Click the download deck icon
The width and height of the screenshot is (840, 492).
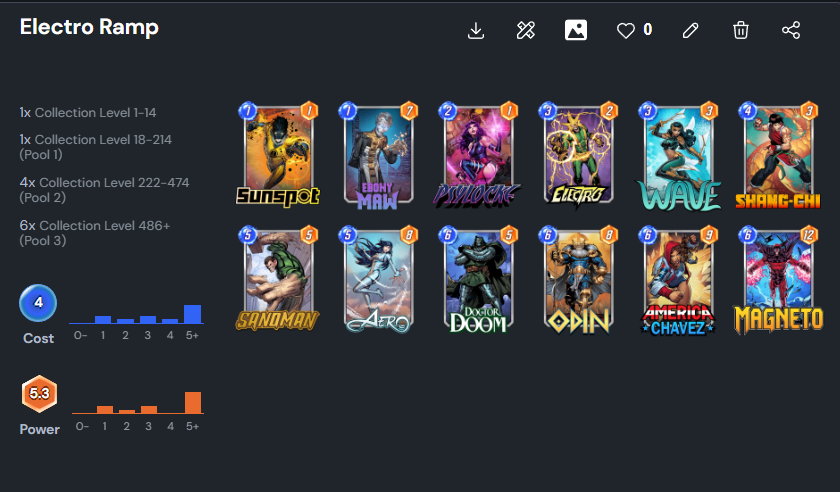click(x=476, y=31)
